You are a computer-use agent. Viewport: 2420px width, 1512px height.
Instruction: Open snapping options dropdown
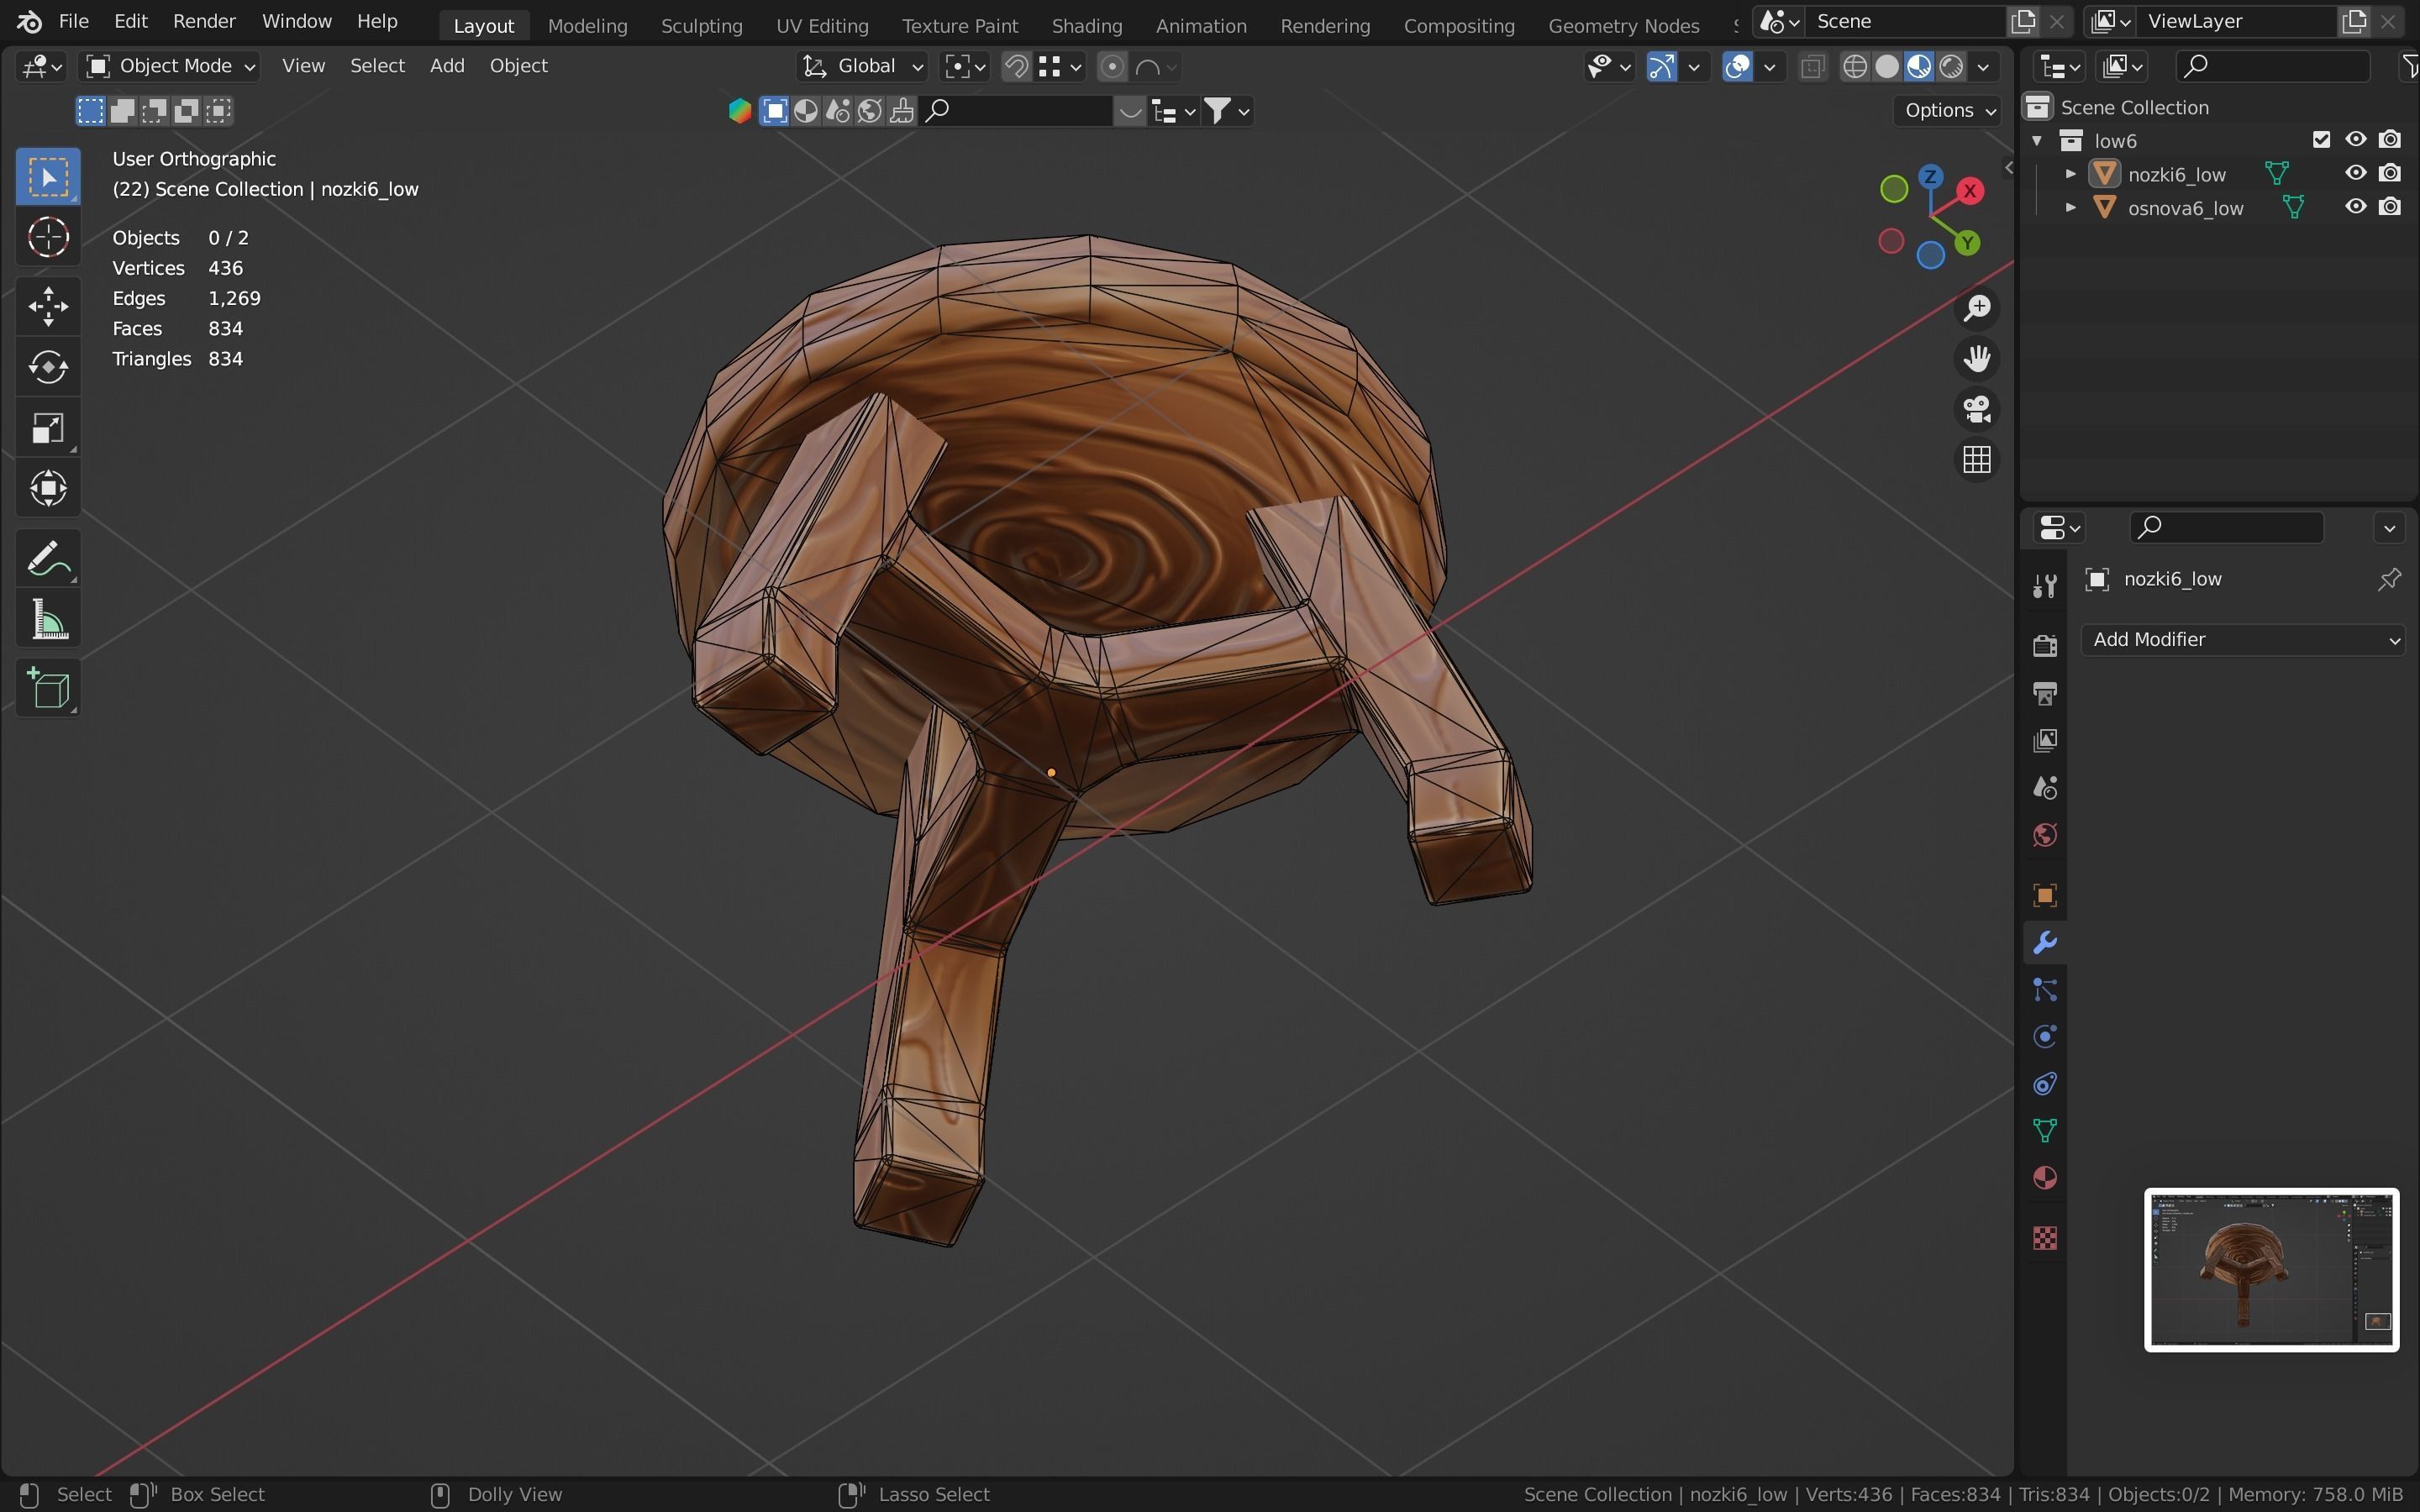1060,66
